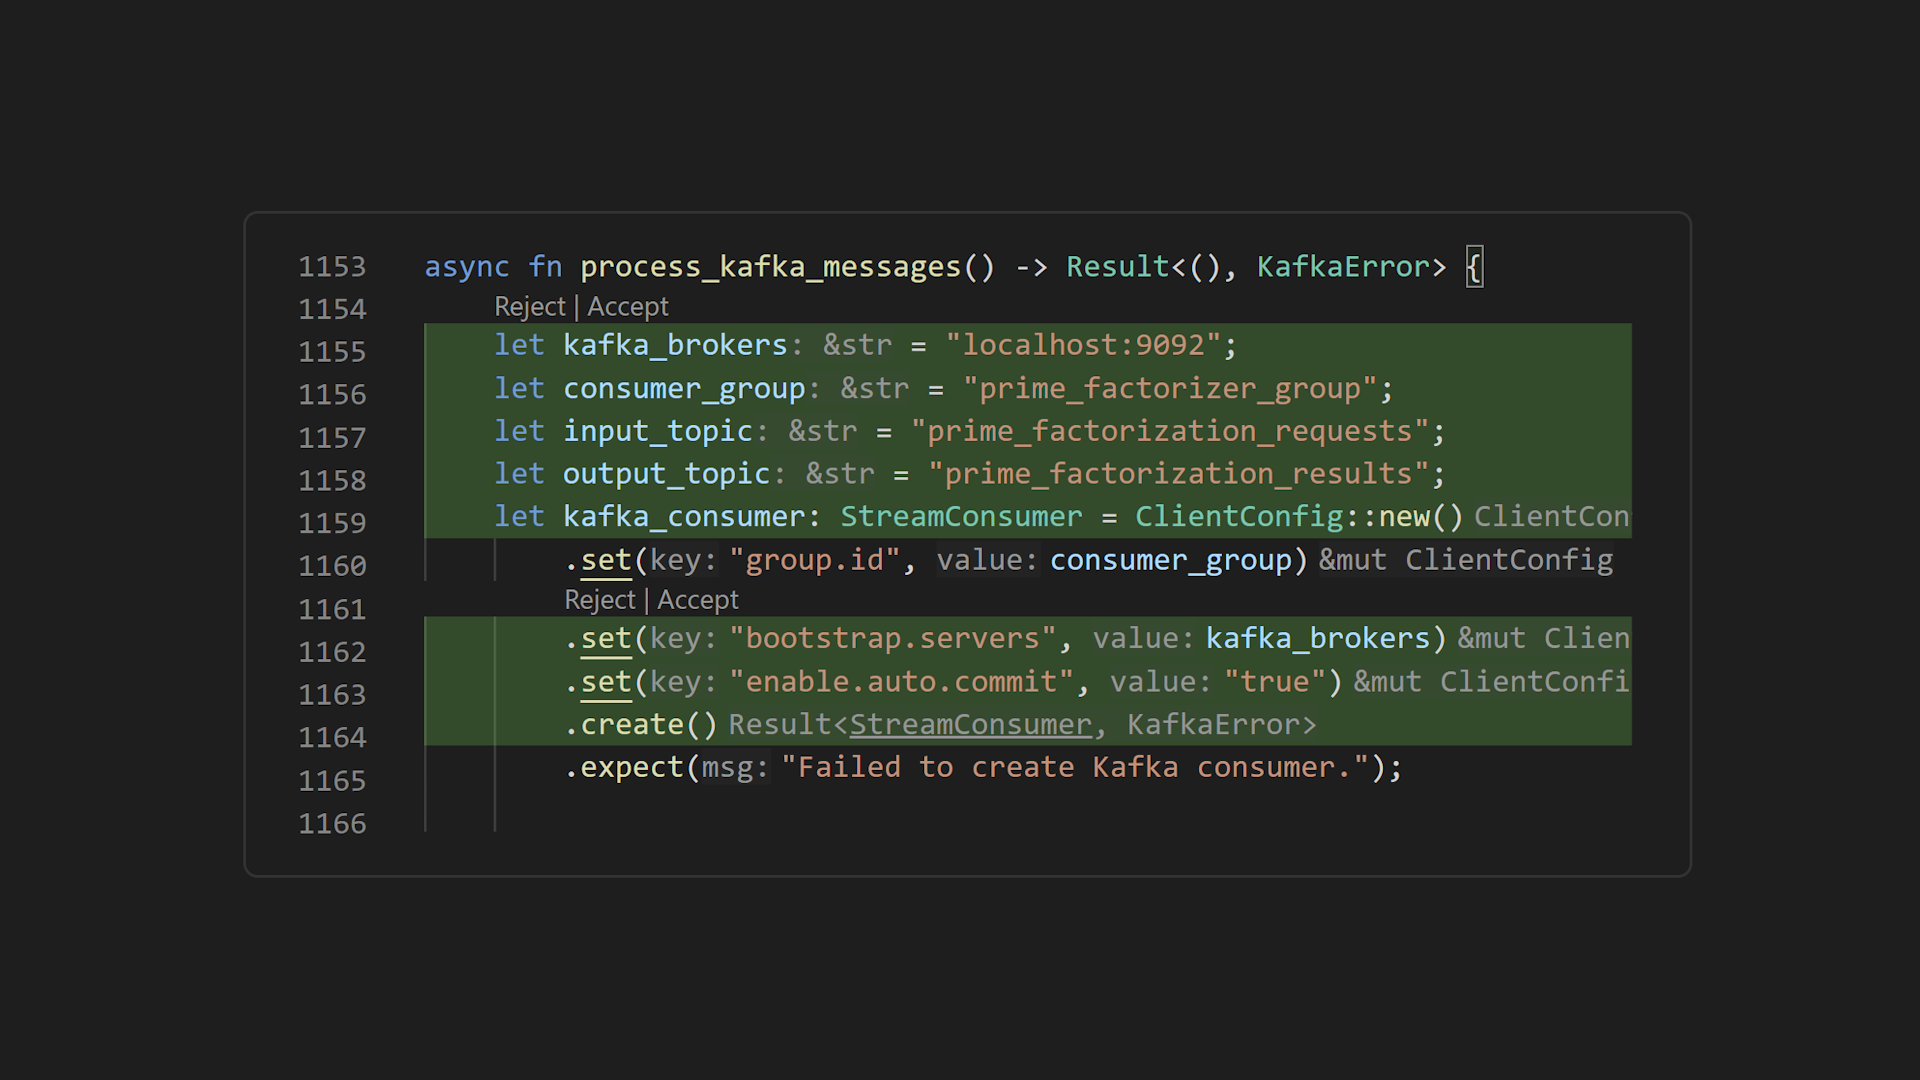Accept the first suggested code block

(x=628, y=306)
